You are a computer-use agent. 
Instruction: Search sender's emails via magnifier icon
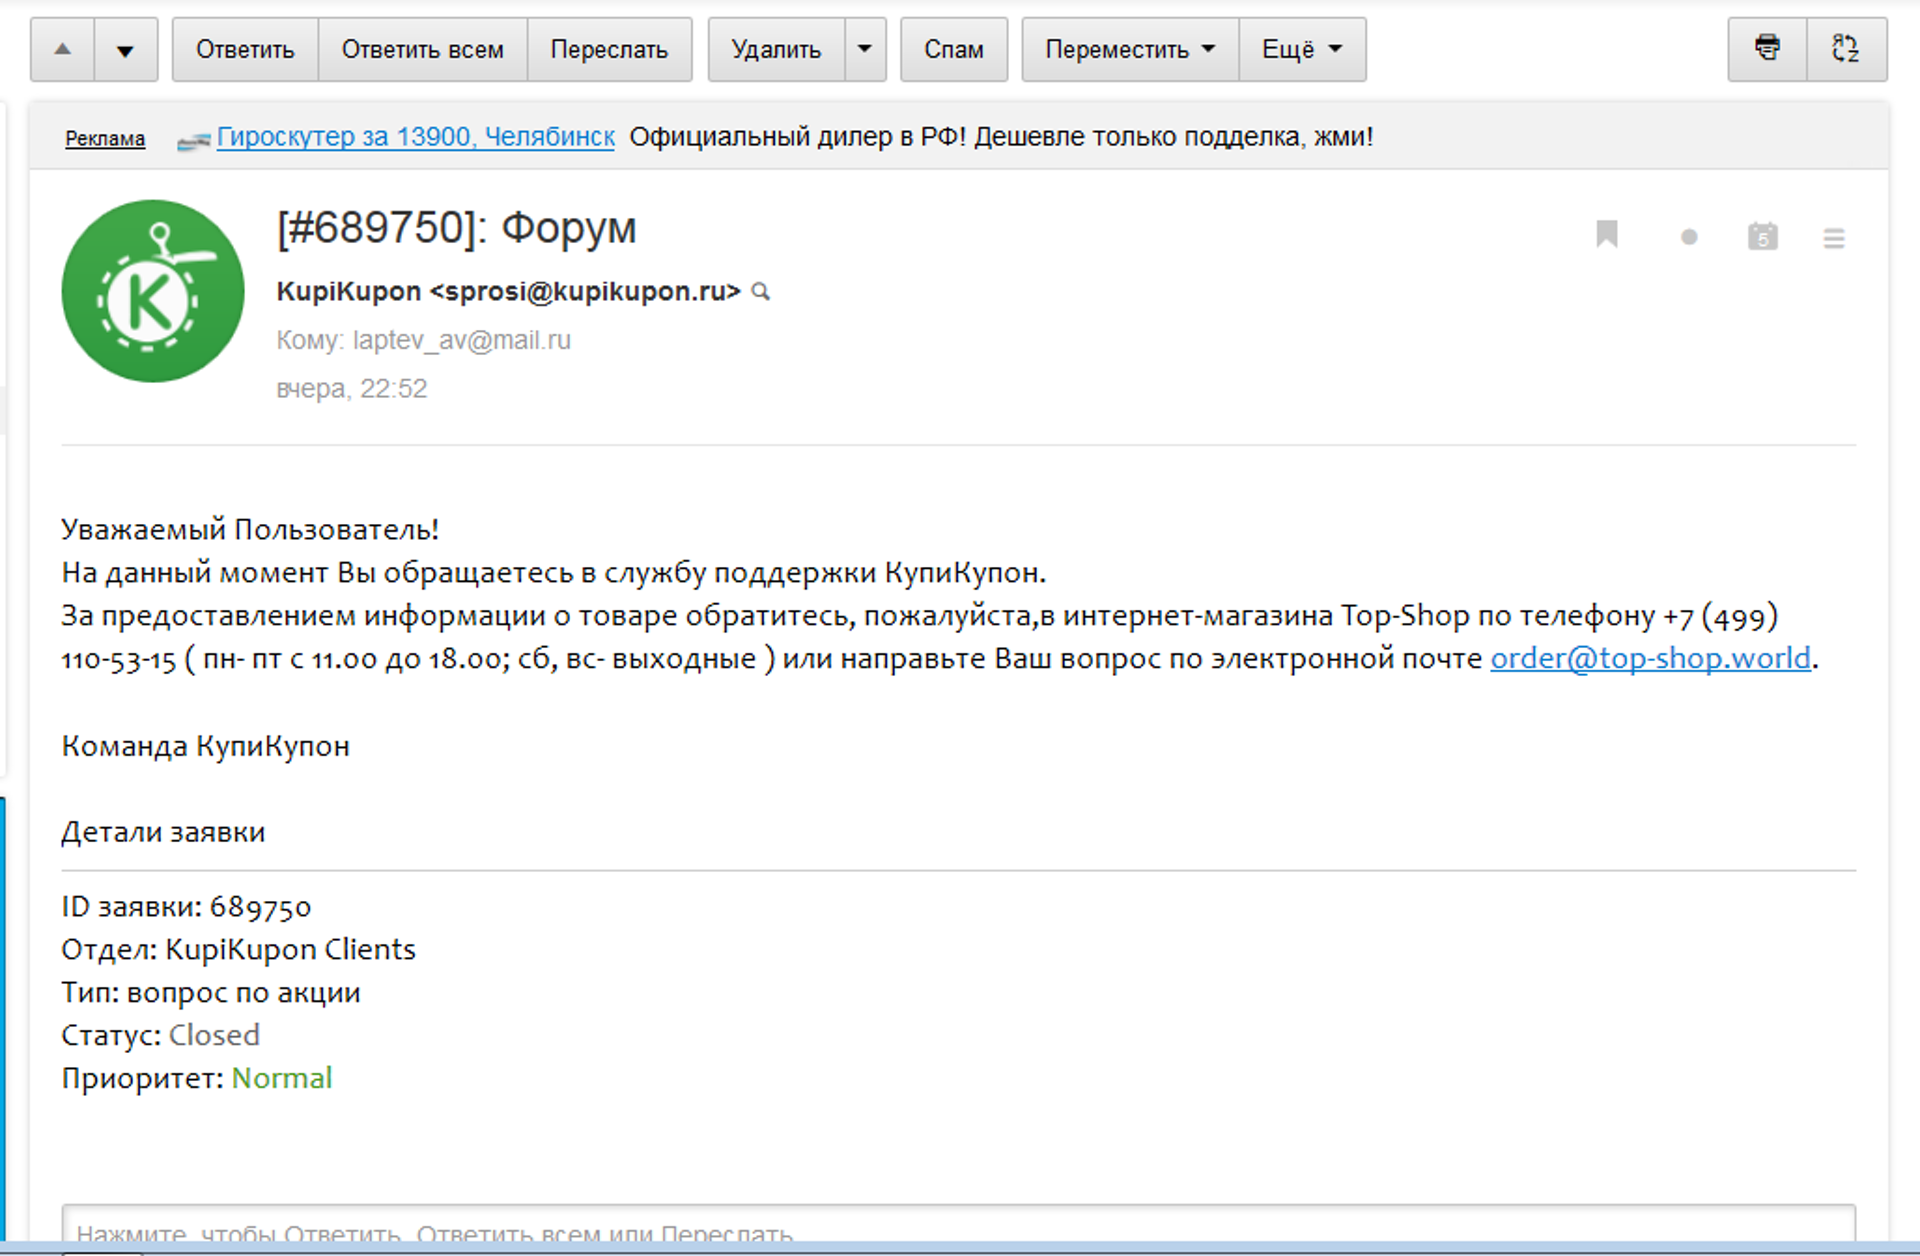point(761,292)
